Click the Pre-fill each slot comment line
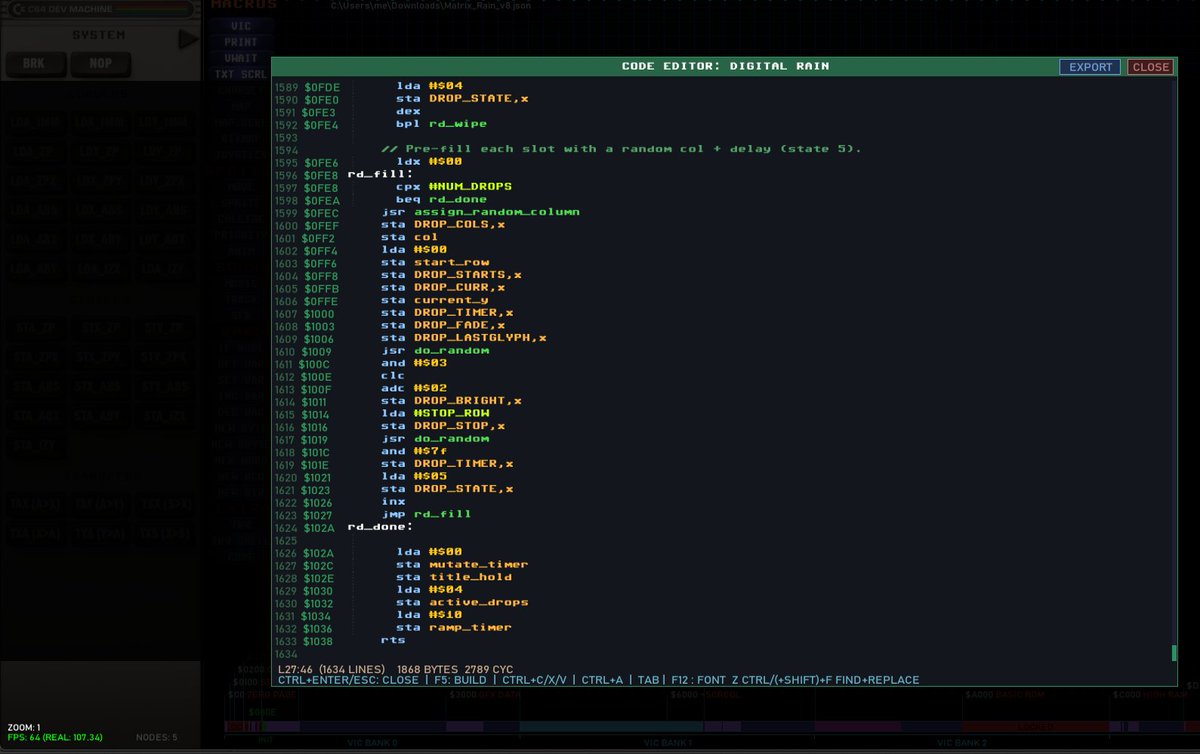 pos(621,149)
